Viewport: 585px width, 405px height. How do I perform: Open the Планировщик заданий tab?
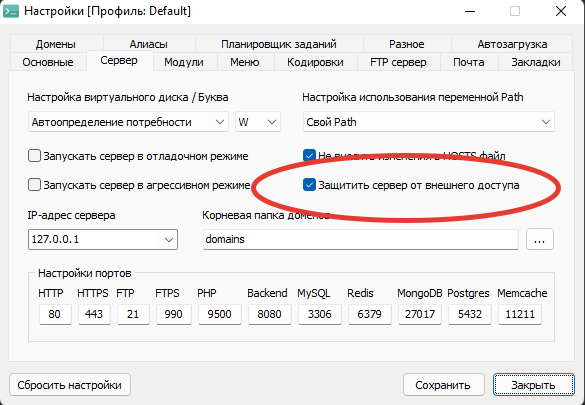[x=279, y=44]
